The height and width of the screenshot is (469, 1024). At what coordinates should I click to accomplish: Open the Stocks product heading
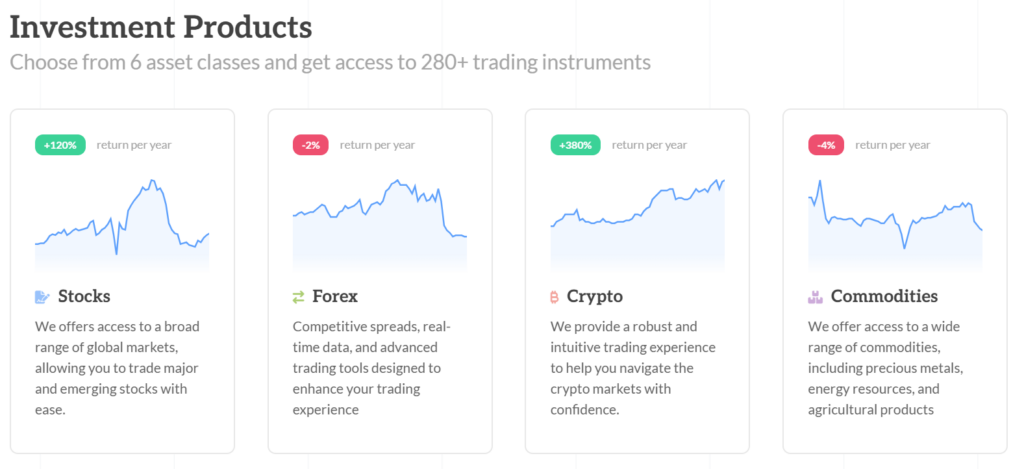click(x=84, y=296)
